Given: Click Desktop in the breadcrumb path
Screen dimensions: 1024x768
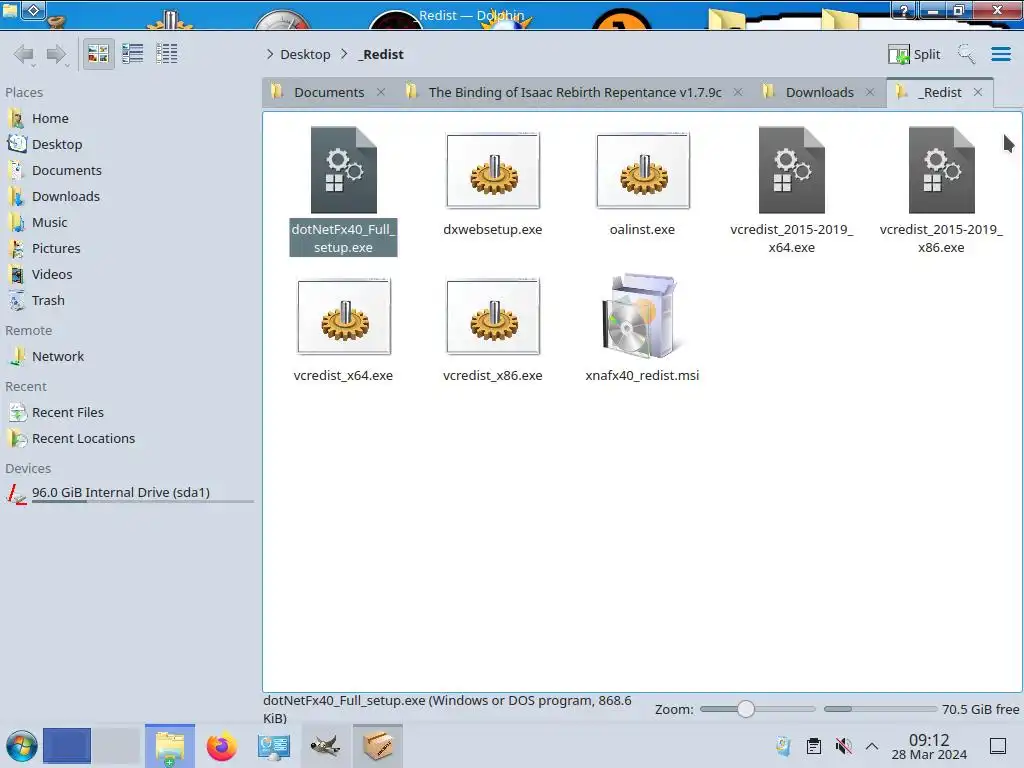Looking at the screenshot, I should pyautogui.click(x=305, y=54).
